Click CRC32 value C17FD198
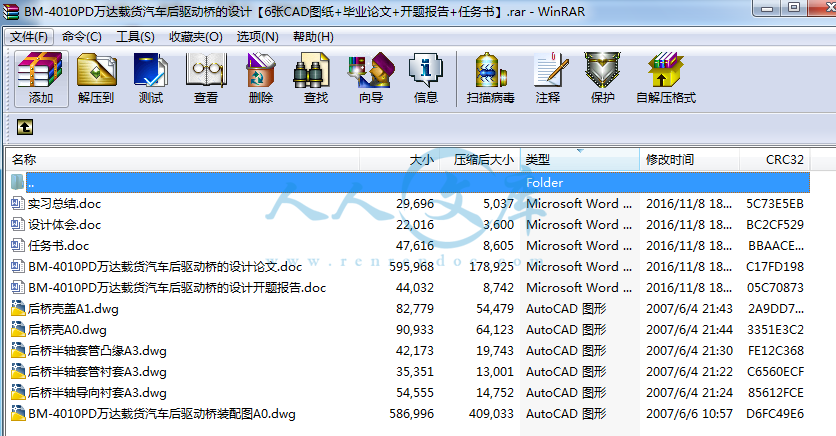Viewport: 836px width, 436px height. (x=775, y=267)
